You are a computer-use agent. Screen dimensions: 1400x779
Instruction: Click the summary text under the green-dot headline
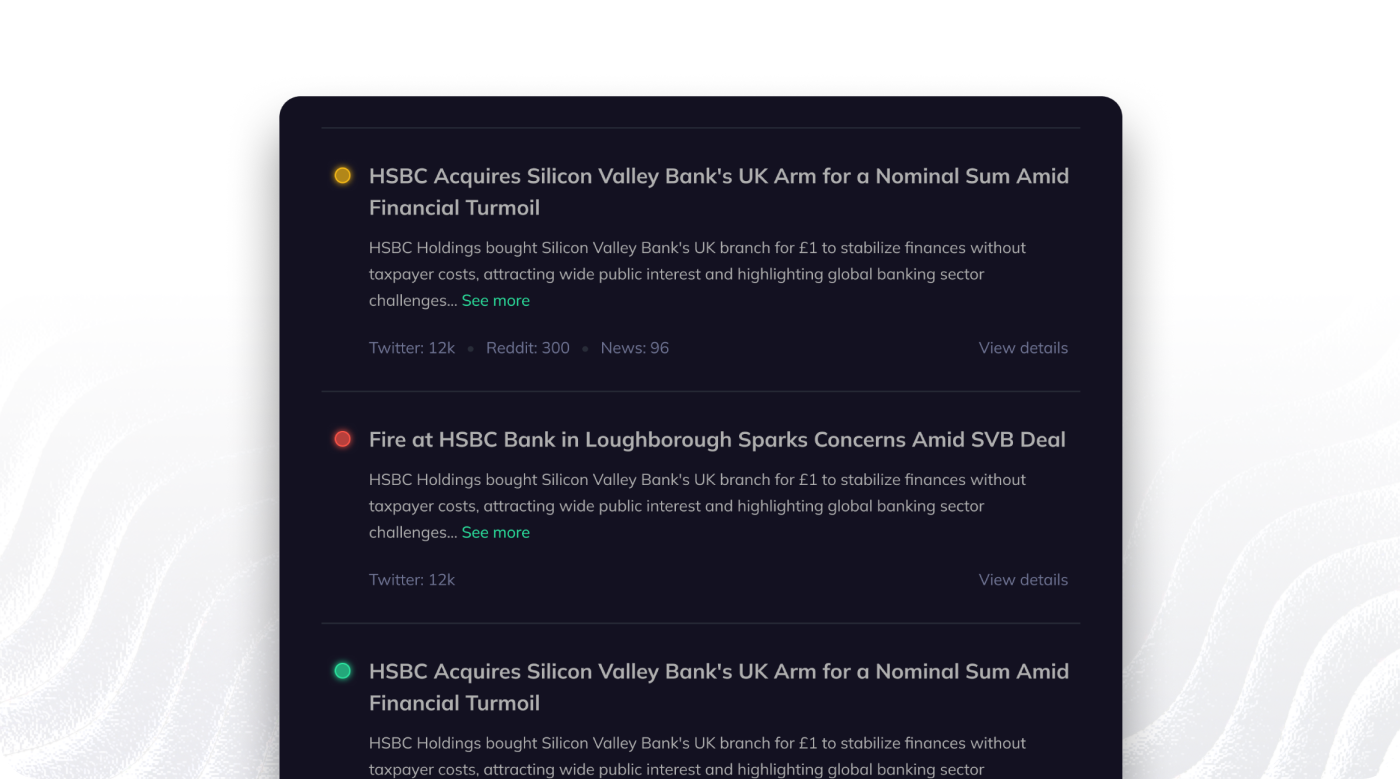tap(697, 756)
